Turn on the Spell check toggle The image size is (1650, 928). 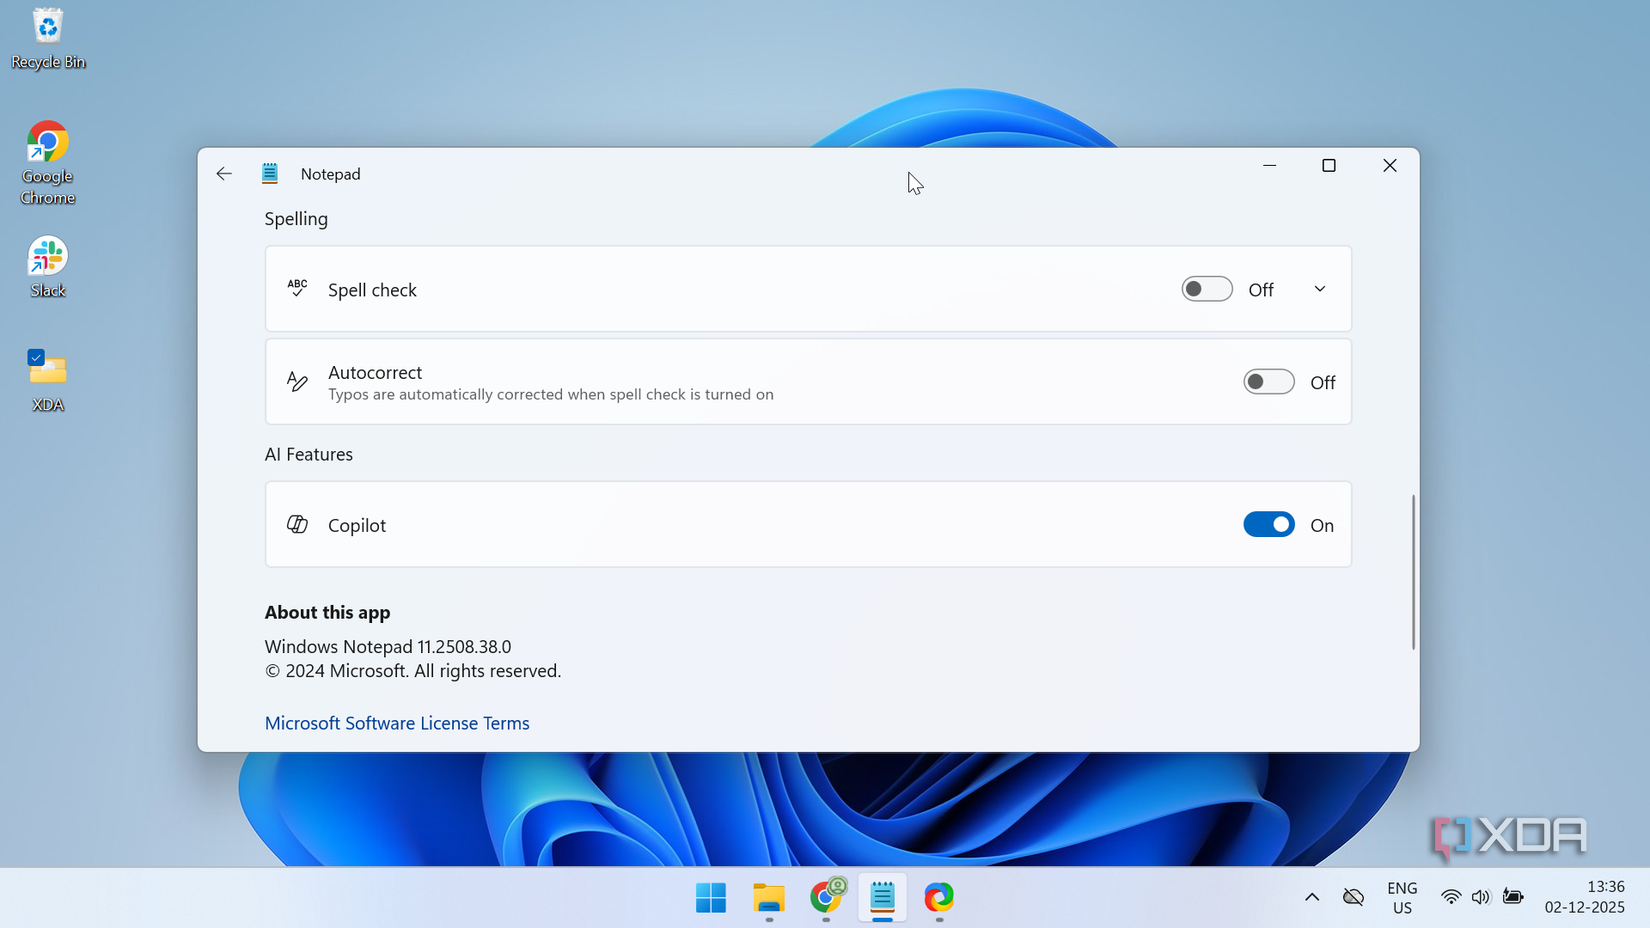point(1207,289)
